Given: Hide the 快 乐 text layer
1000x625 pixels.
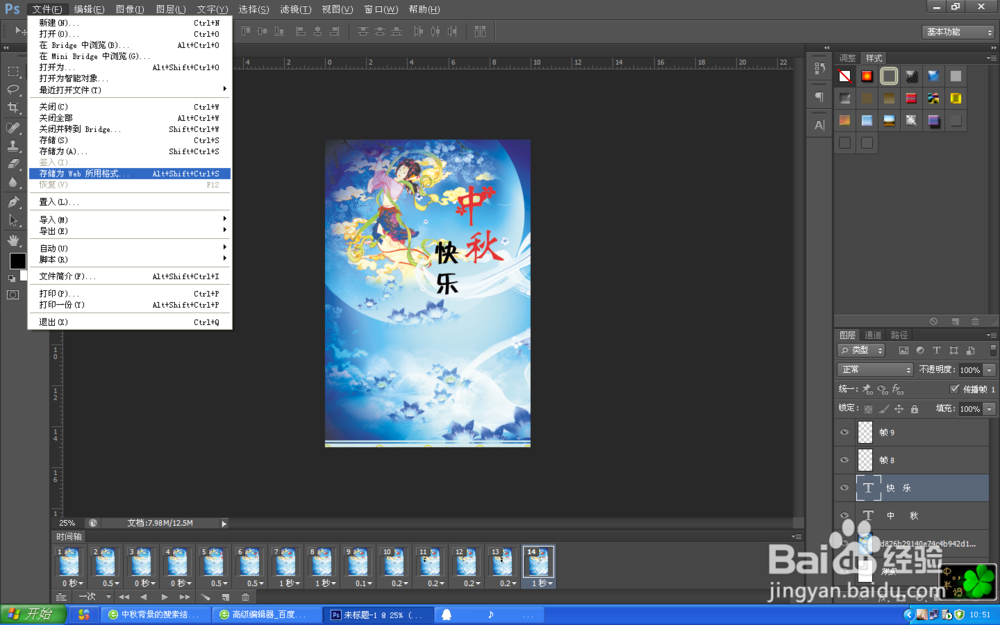Looking at the screenshot, I should [x=844, y=488].
